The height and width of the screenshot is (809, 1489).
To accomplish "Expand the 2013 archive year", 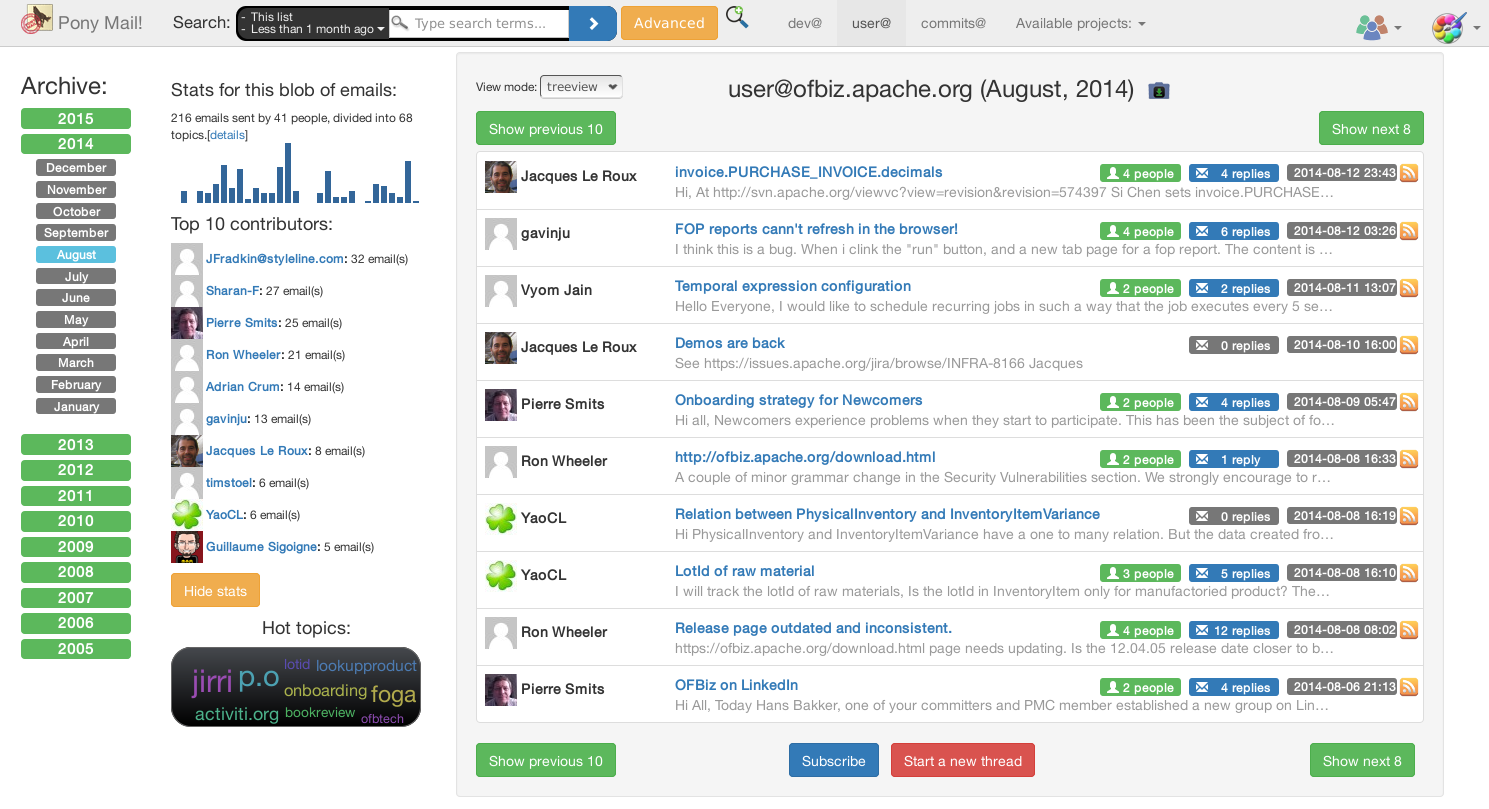I will [x=76, y=445].
